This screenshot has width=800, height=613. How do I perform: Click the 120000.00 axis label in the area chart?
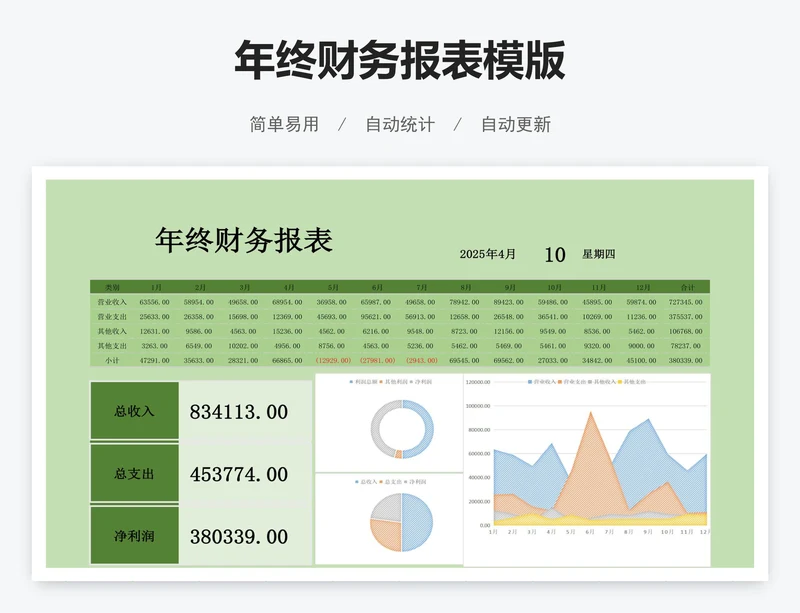point(478,382)
